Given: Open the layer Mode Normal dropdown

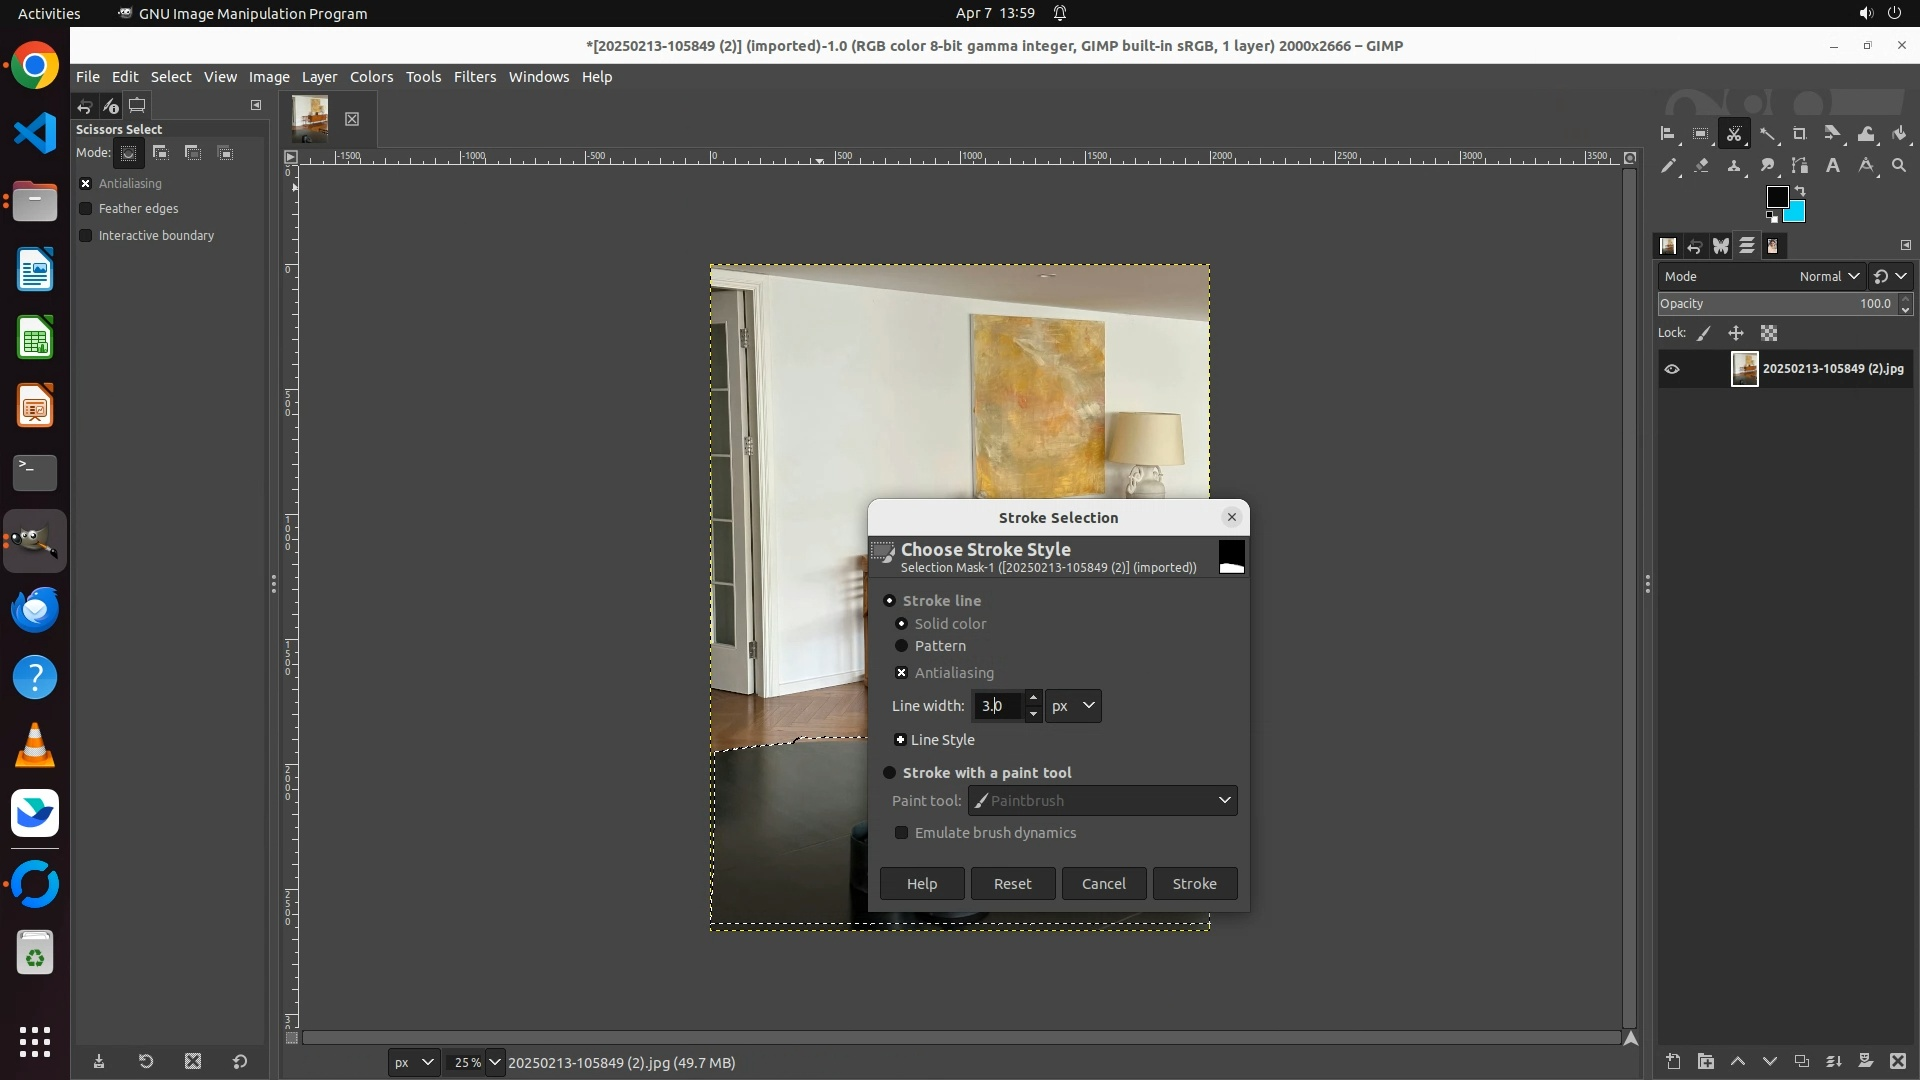Looking at the screenshot, I should [1829, 277].
